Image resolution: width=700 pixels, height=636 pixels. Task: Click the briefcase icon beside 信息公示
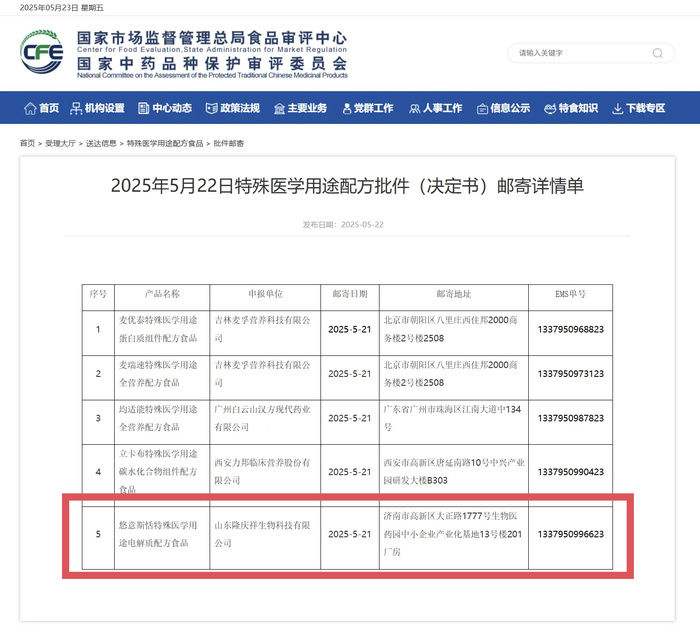(x=482, y=108)
